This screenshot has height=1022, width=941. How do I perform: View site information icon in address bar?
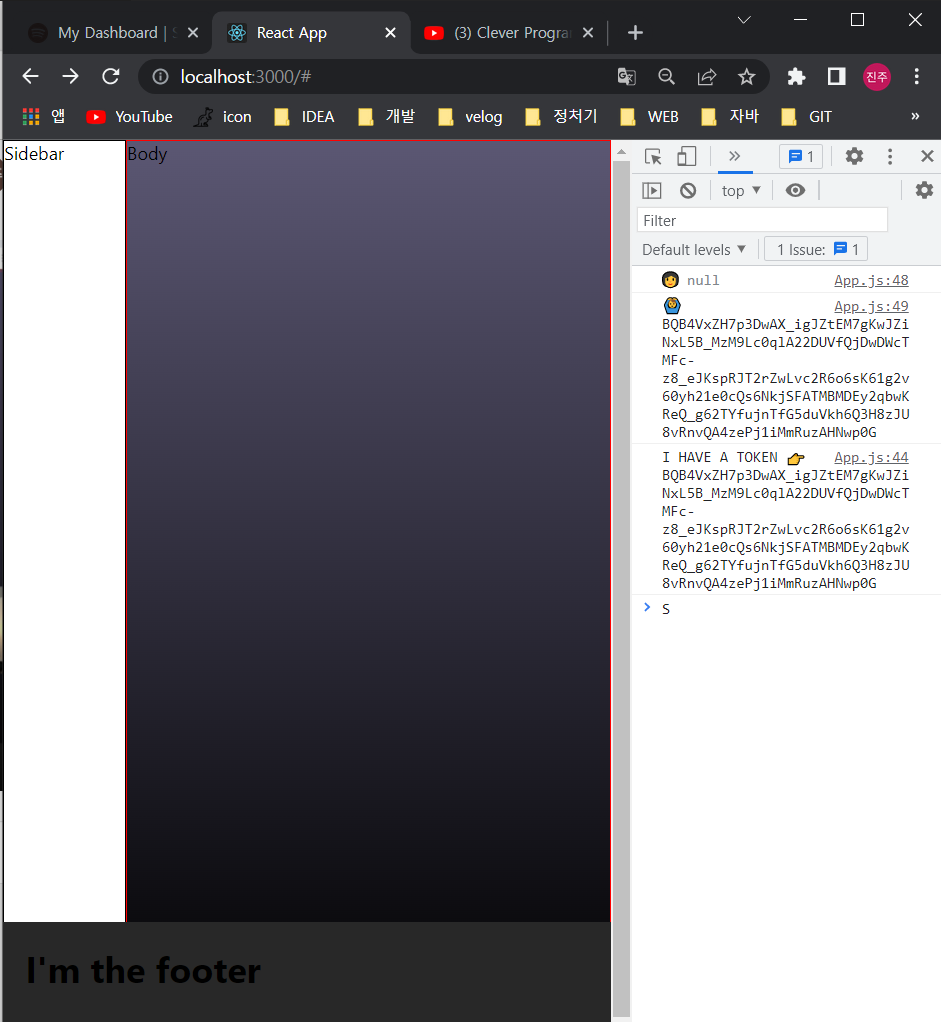pos(160,77)
